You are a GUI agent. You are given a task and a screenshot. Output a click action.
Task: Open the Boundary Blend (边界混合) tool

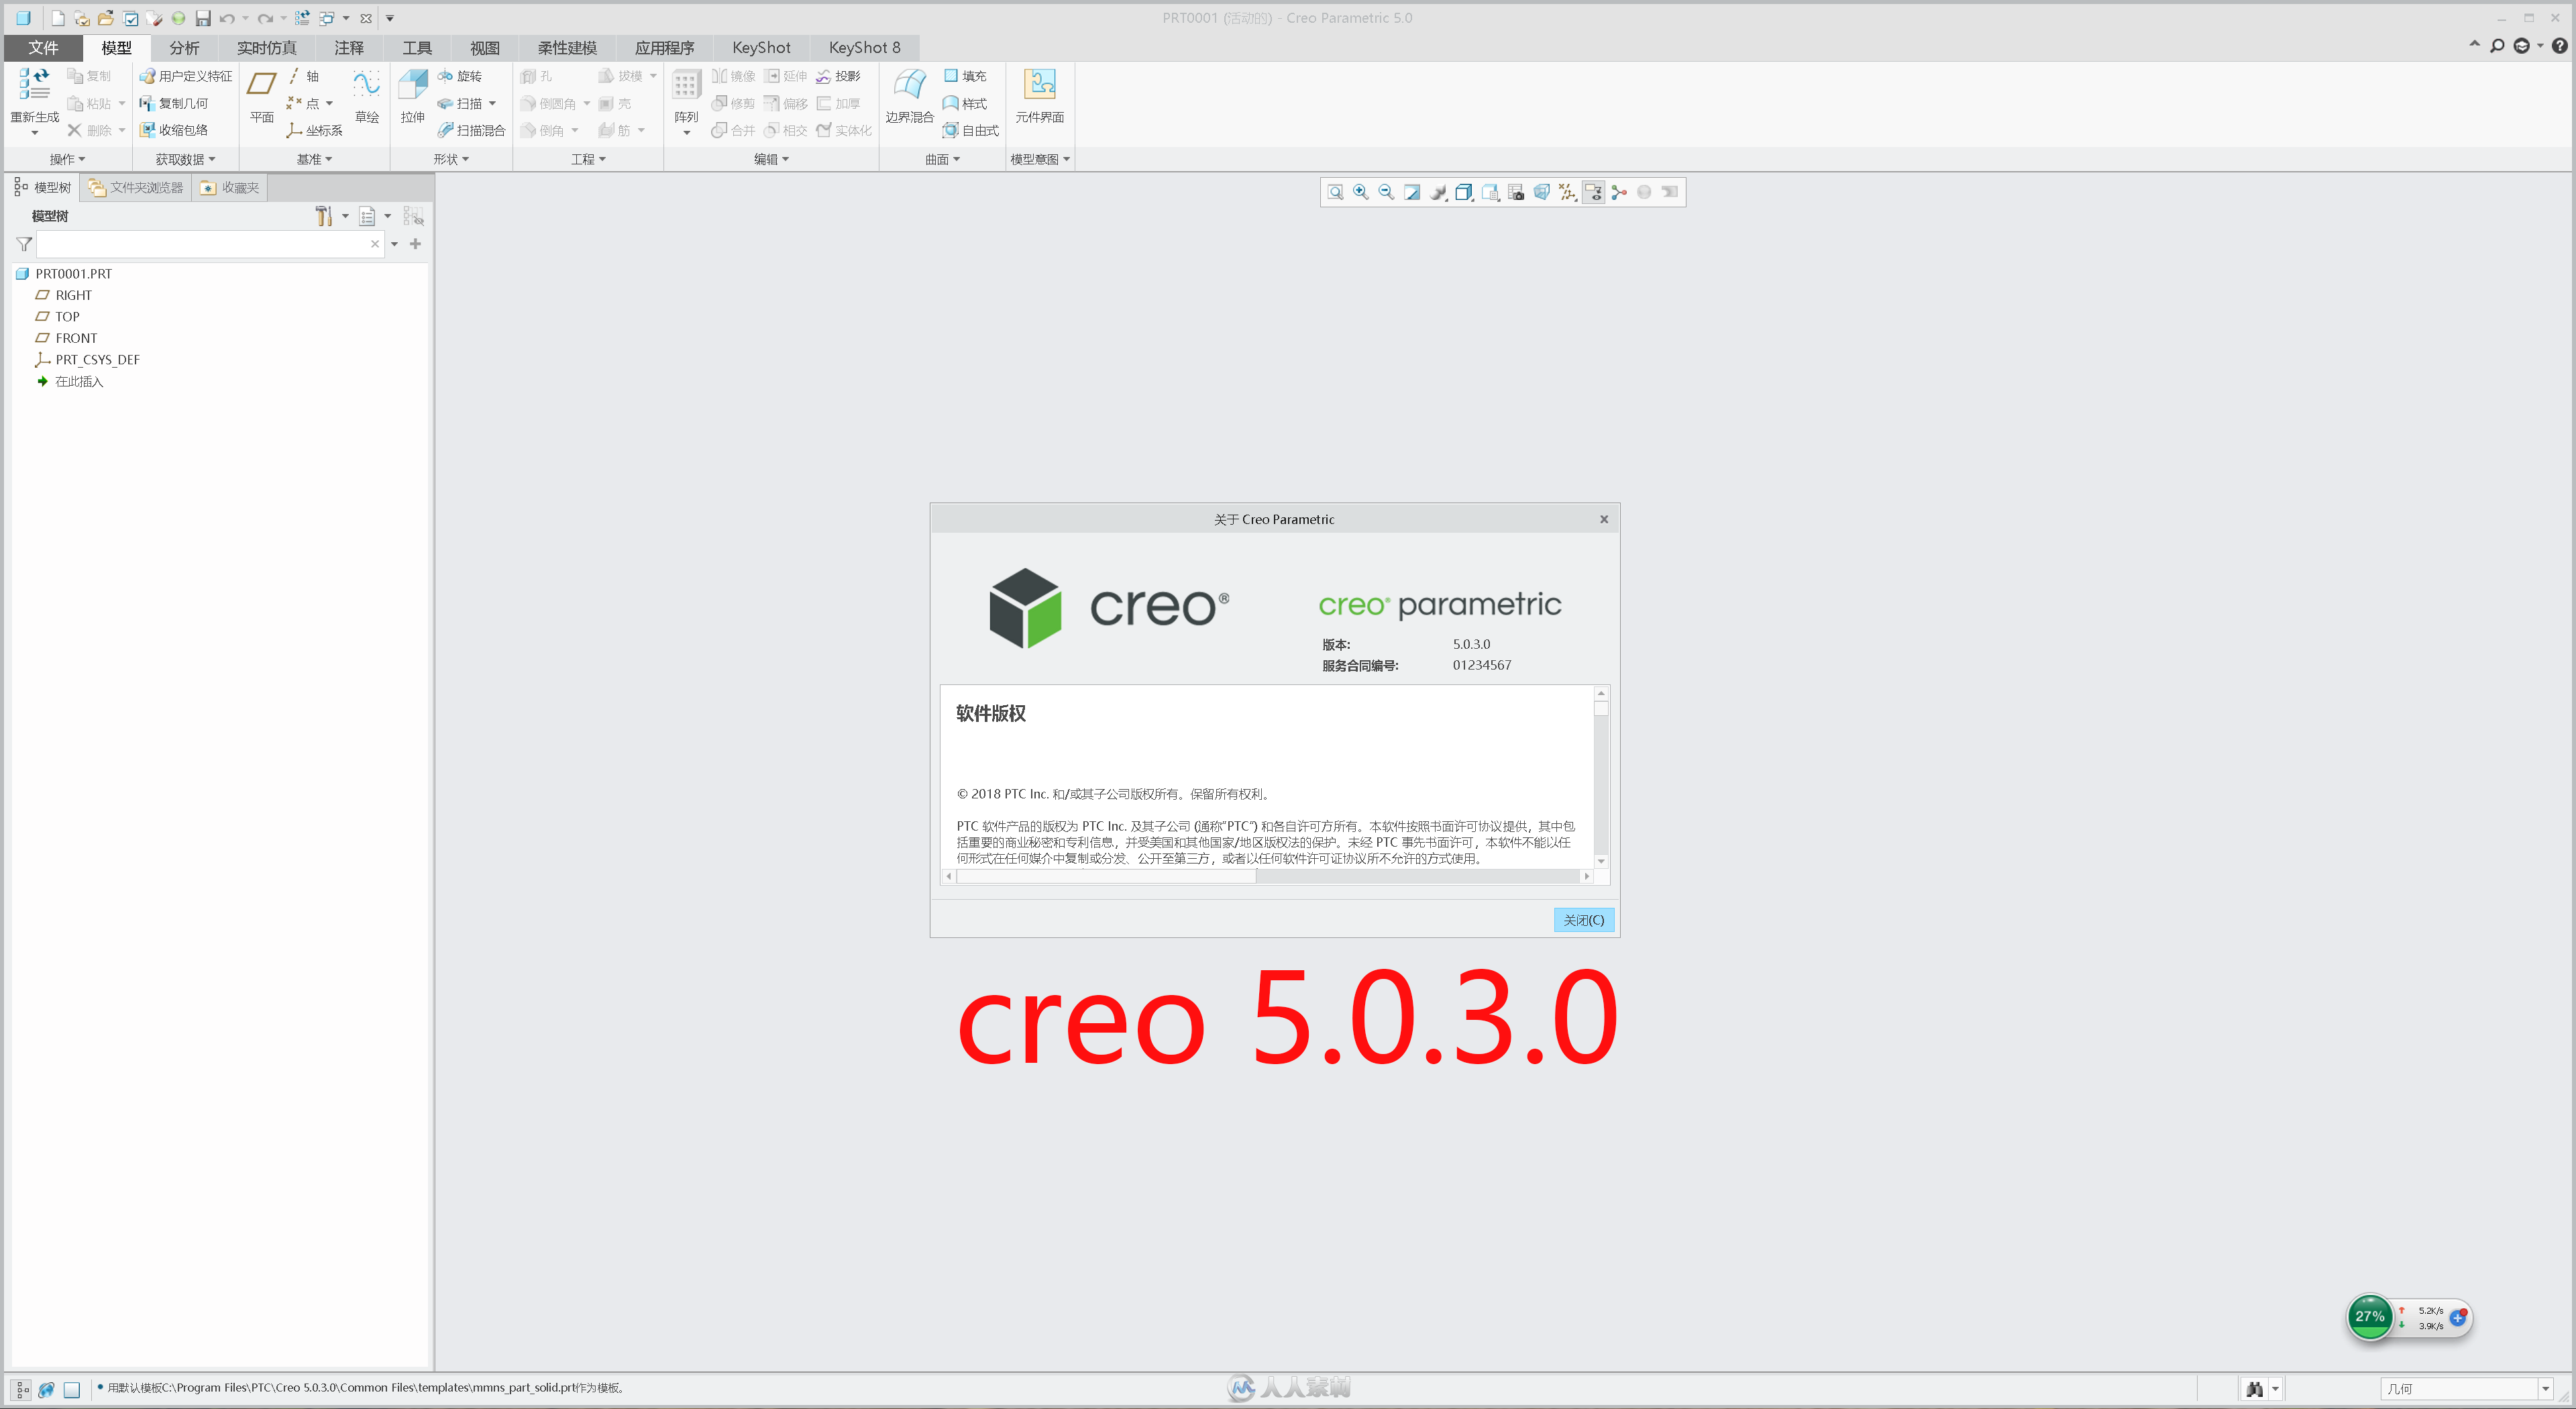click(x=909, y=97)
